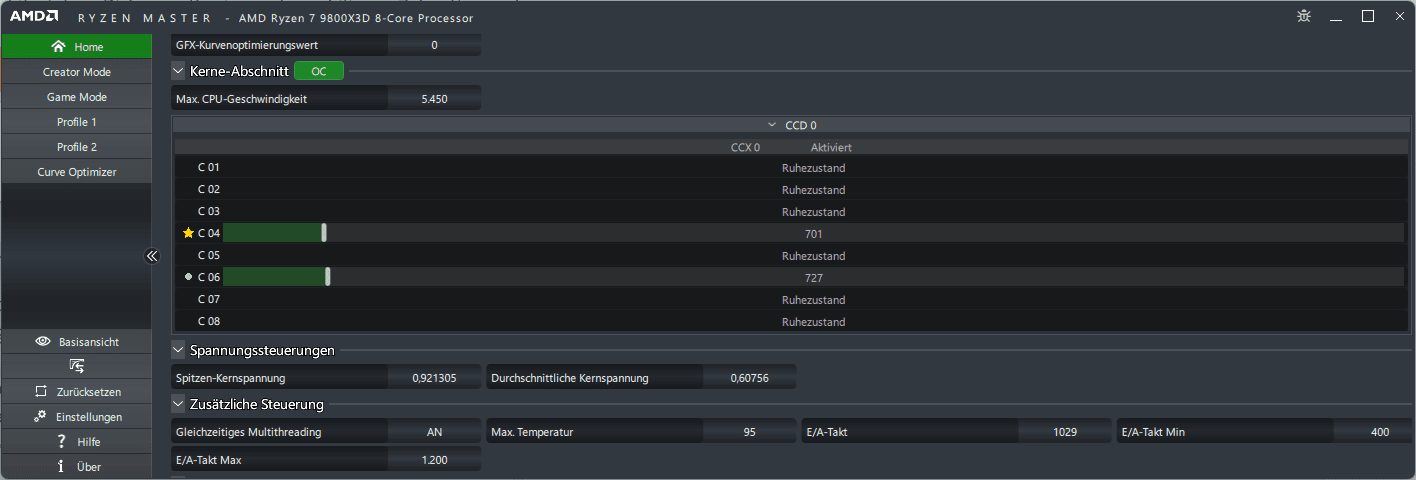The height and width of the screenshot is (480, 1416).
Task: Open Curve Optimizer page
Action: 76,172
